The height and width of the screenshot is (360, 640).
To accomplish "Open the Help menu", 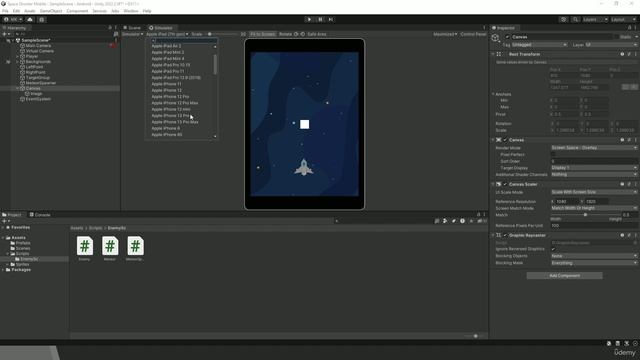I will [x=147, y=11].
